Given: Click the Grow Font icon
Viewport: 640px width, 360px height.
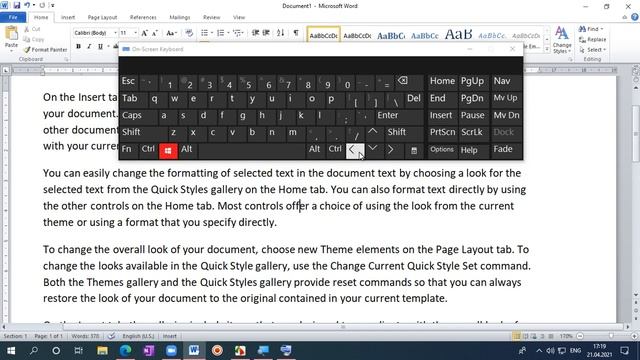Looking at the screenshot, I should 144,33.
